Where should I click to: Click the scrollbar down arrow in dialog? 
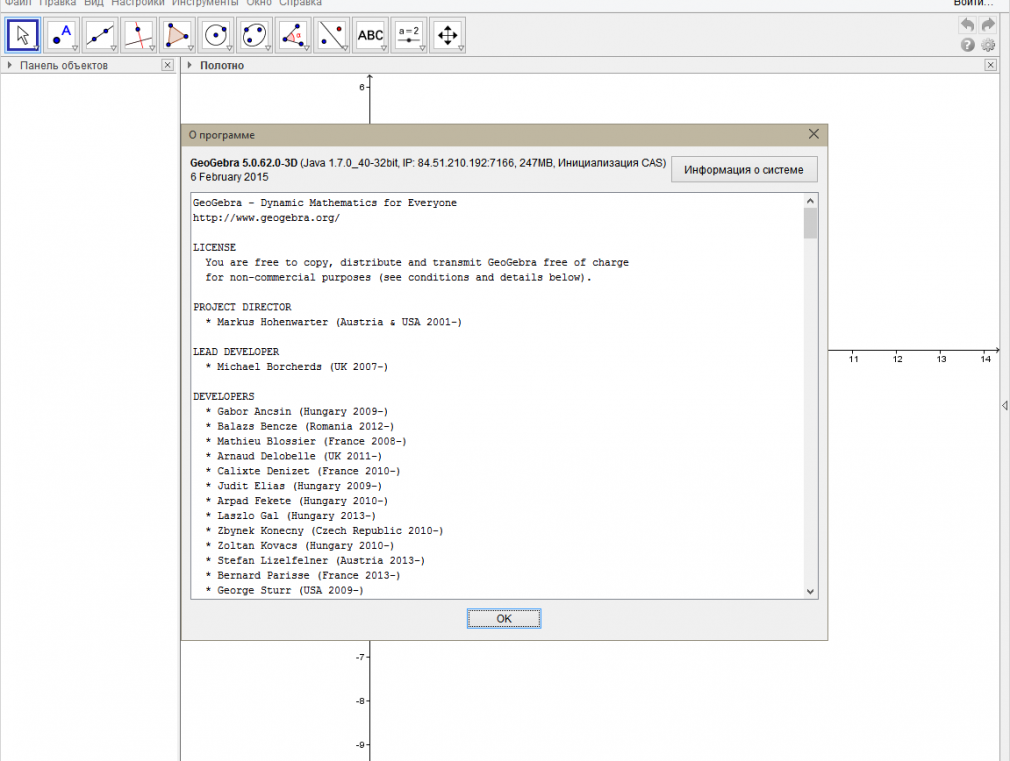[810, 592]
